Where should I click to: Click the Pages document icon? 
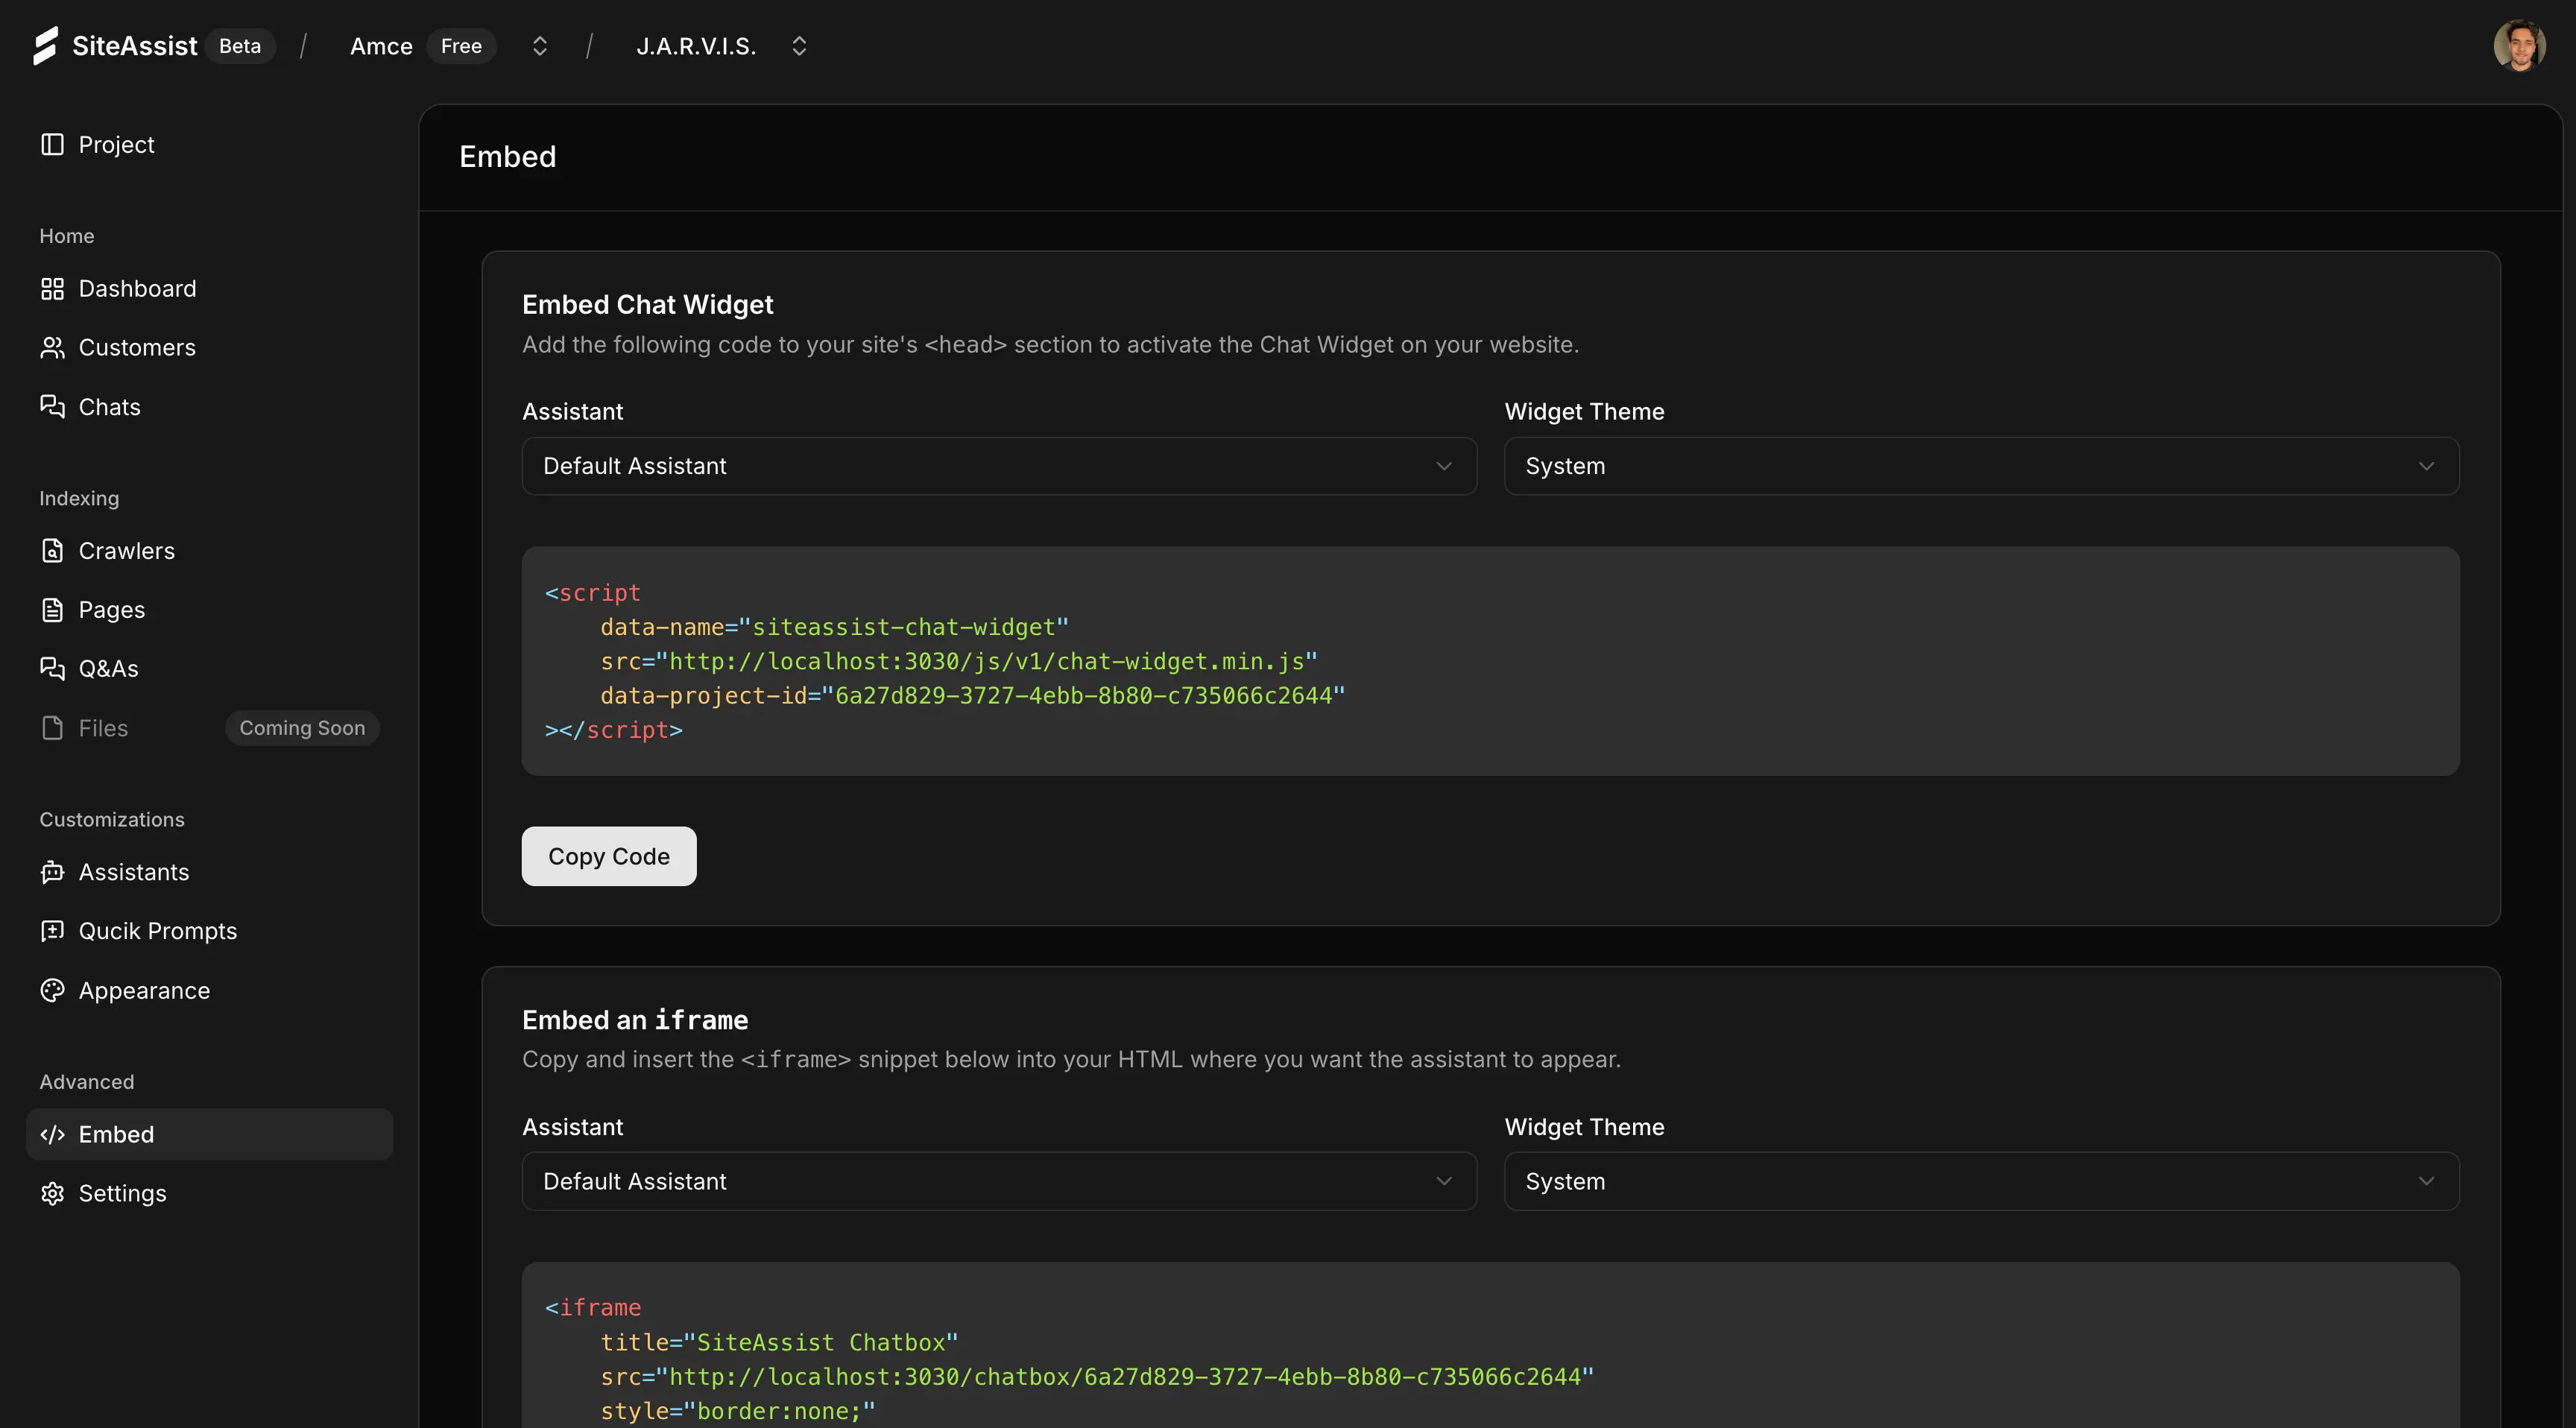[x=52, y=610]
